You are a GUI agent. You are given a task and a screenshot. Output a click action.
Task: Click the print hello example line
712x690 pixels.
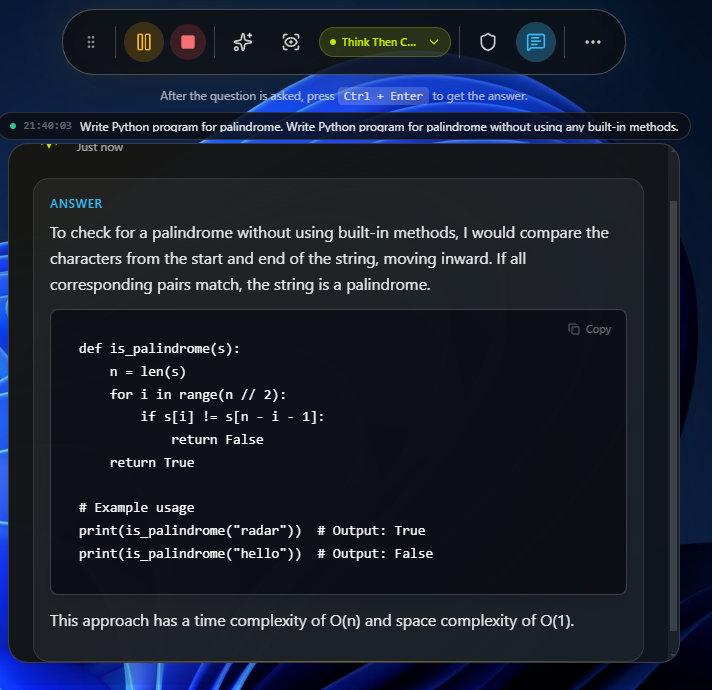point(256,554)
